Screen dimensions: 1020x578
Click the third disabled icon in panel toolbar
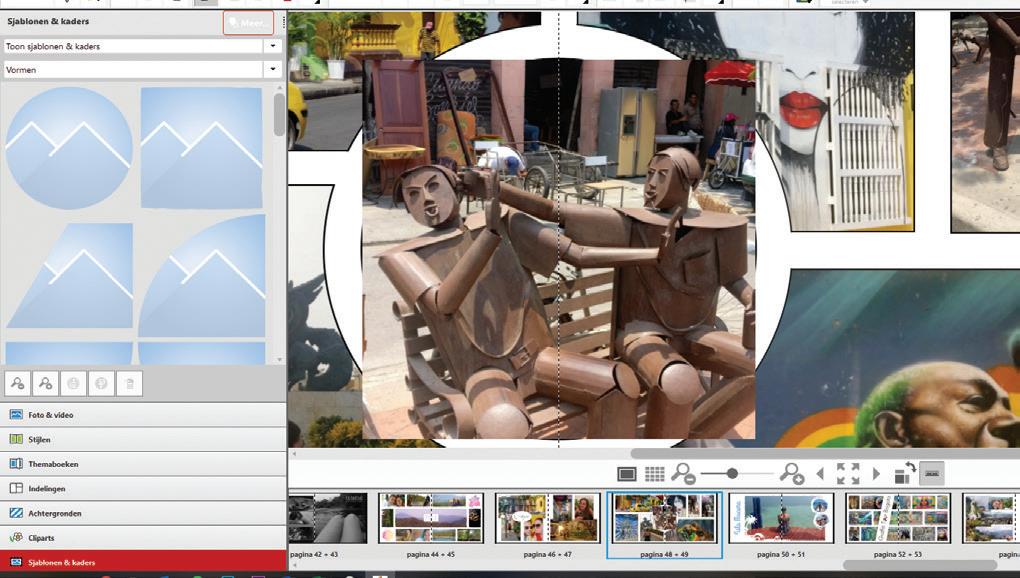pos(74,384)
